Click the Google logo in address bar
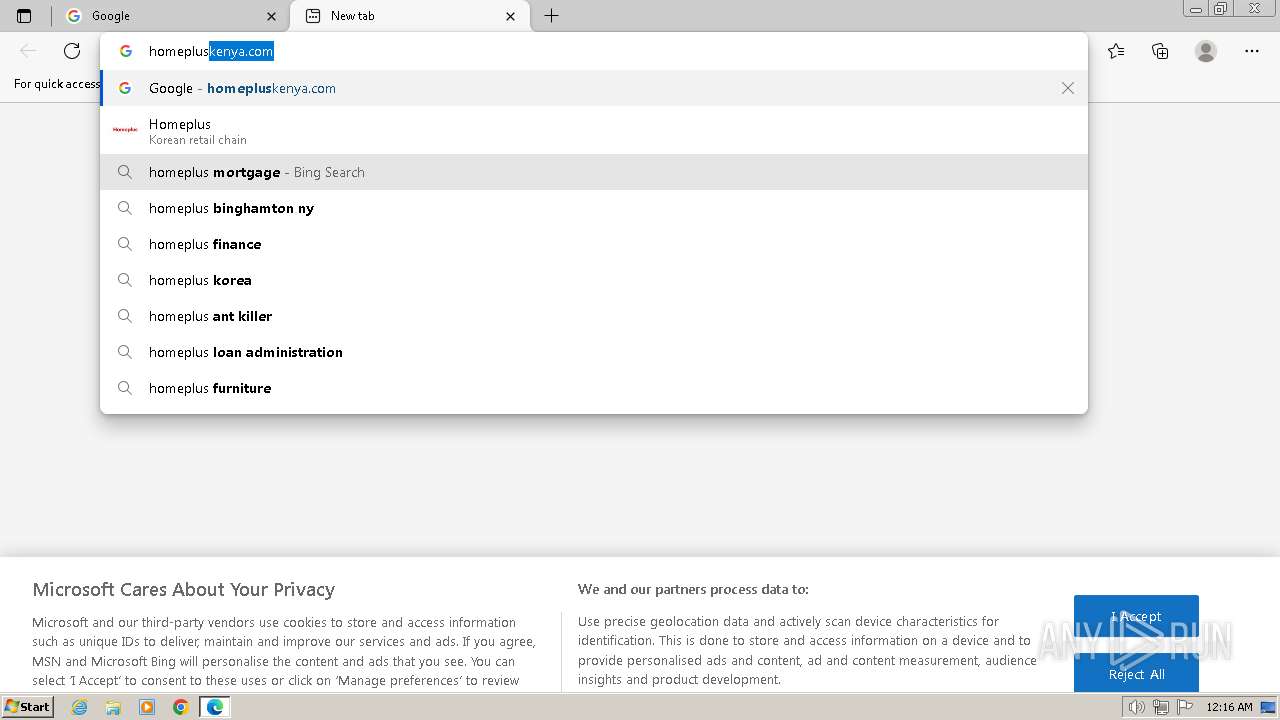Viewport: 1280px width, 720px height. click(x=125, y=51)
